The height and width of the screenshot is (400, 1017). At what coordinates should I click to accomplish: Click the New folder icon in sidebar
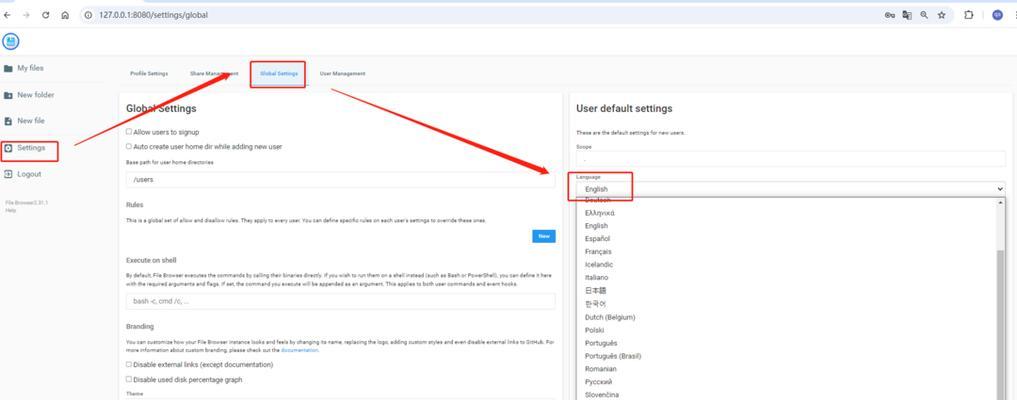point(8,95)
